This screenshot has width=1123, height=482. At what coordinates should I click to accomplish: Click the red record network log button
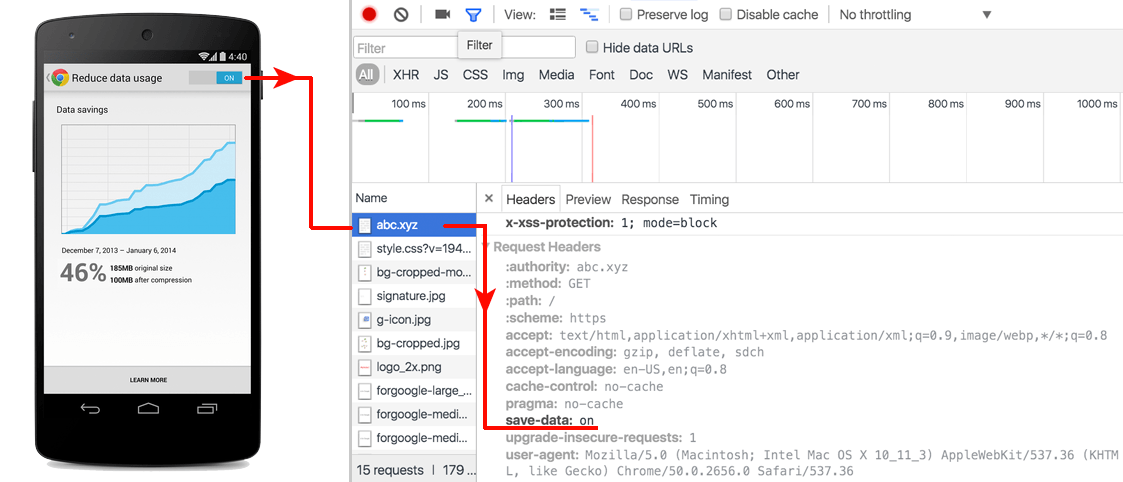pos(369,14)
